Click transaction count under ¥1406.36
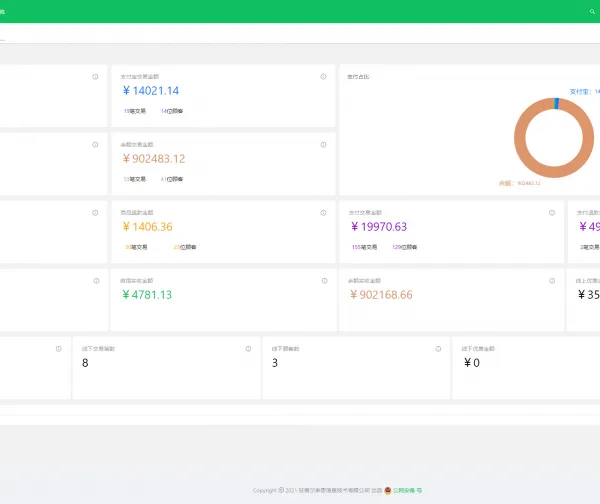The height and width of the screenshot is (504, 600). pos(136,247)
